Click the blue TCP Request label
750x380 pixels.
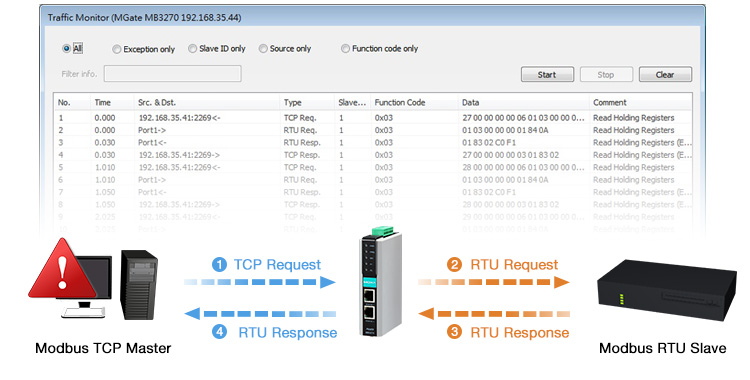pyautogui.click(x=277, y=265)
